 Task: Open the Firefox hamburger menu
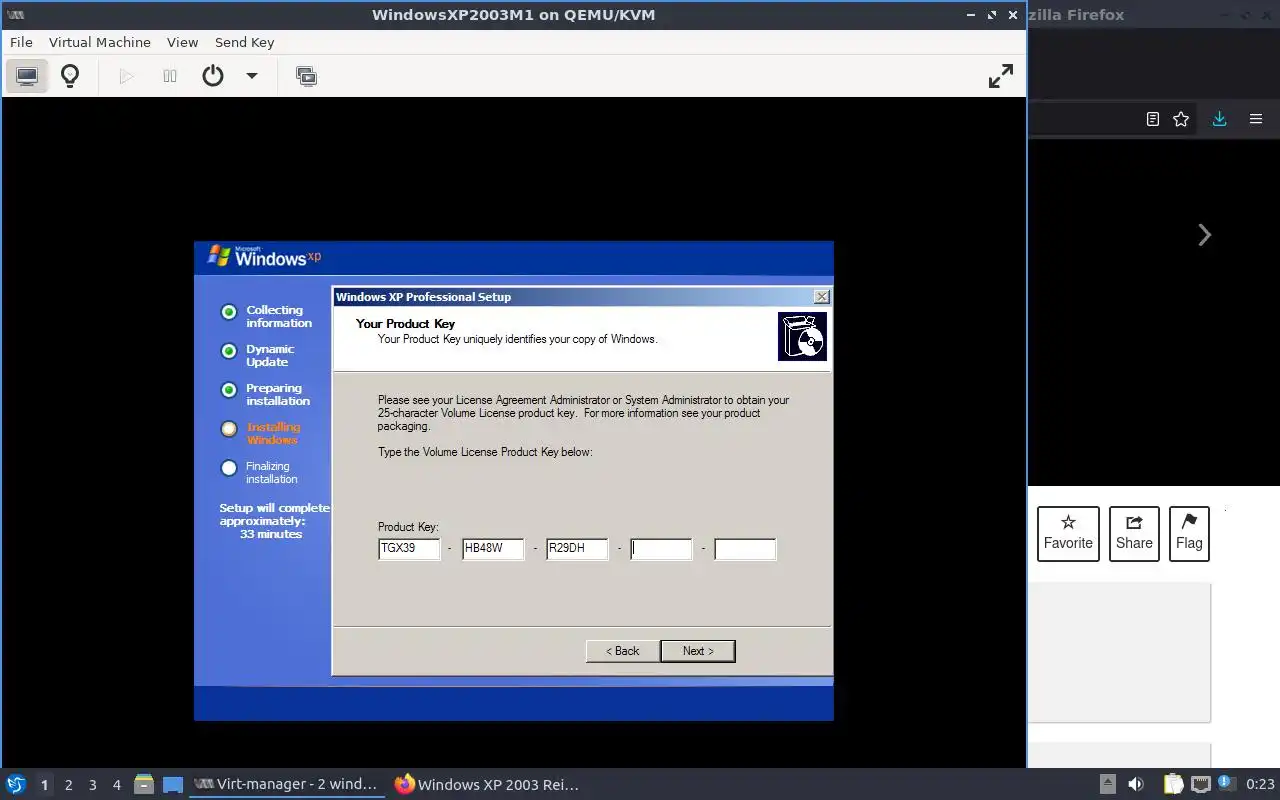(x=1256, y=119)
